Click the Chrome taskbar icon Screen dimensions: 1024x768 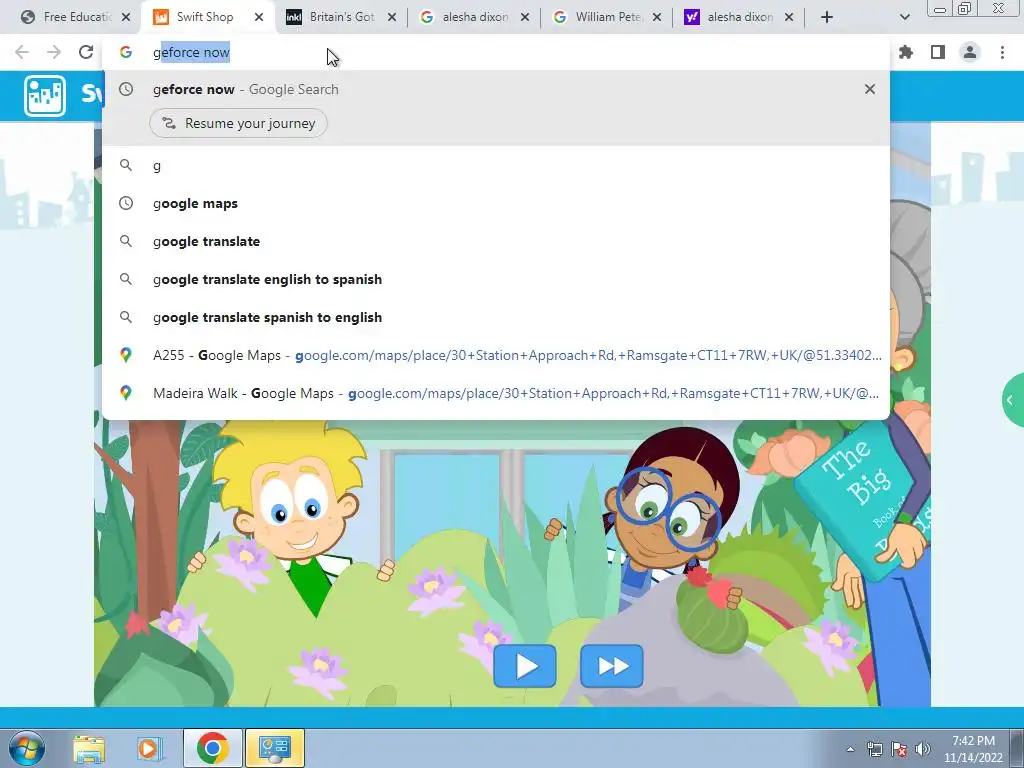(x=212, y=748)
